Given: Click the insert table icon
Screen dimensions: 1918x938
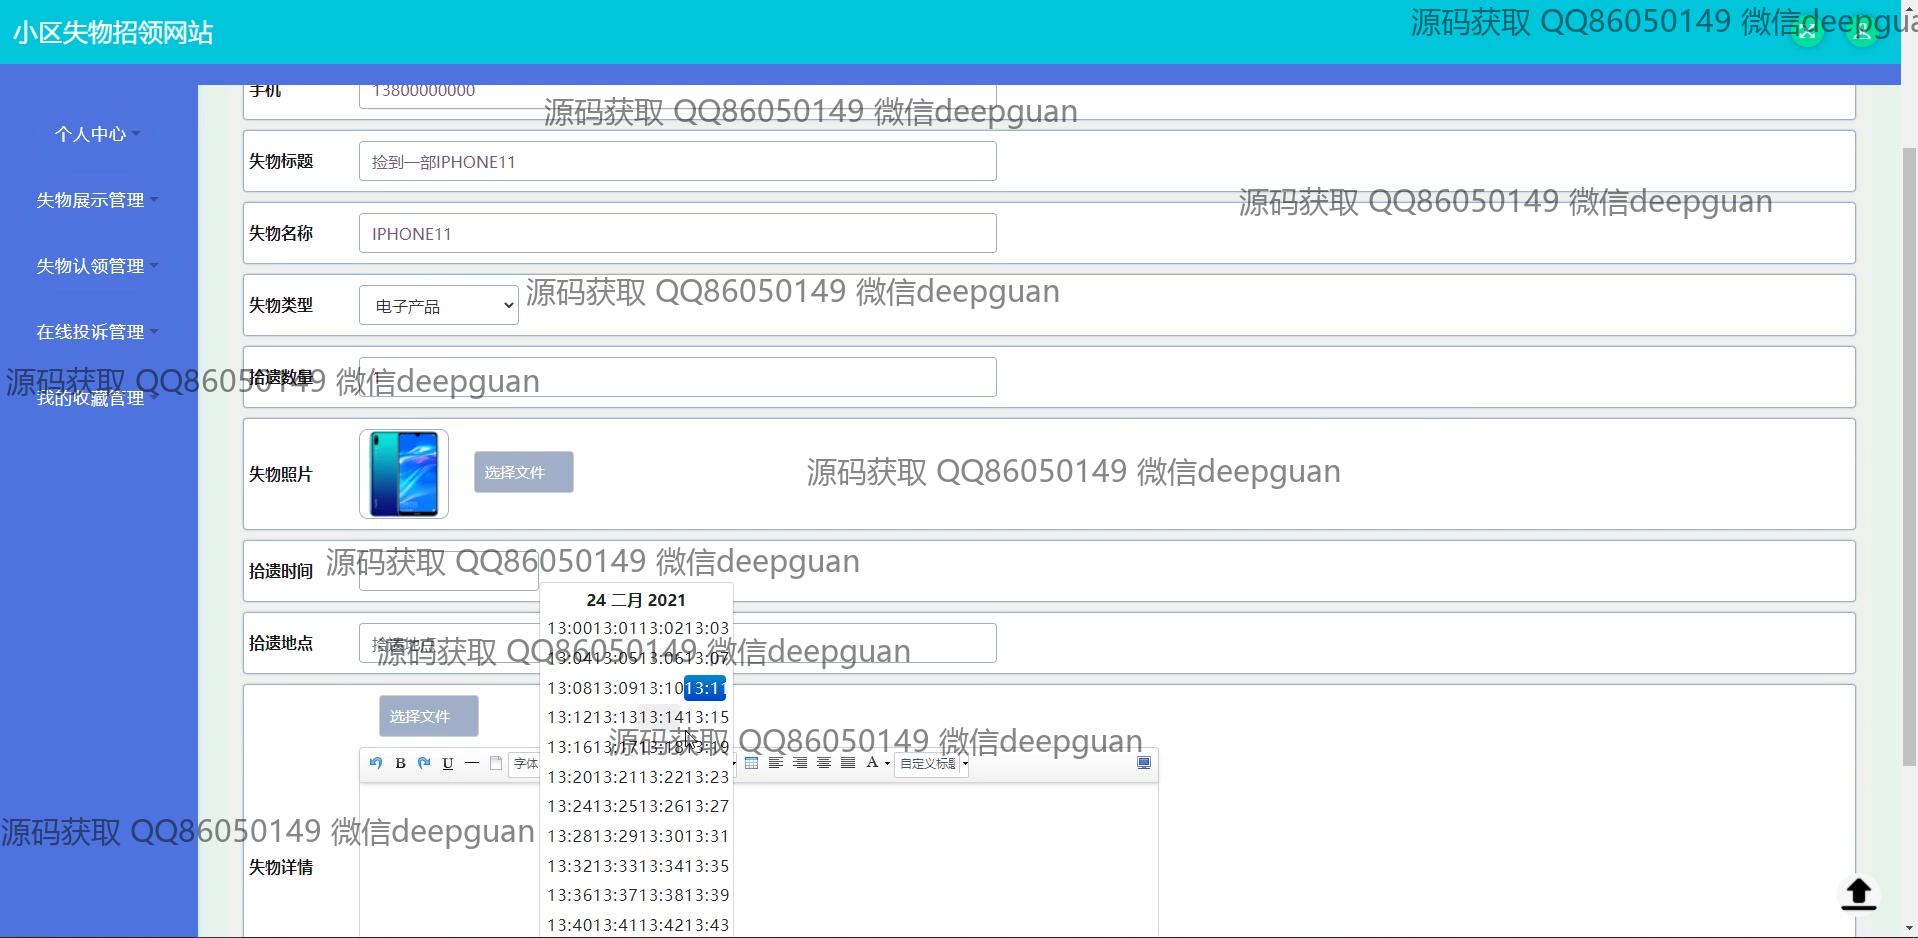Looking at the screenshot, I should [752, 763].
